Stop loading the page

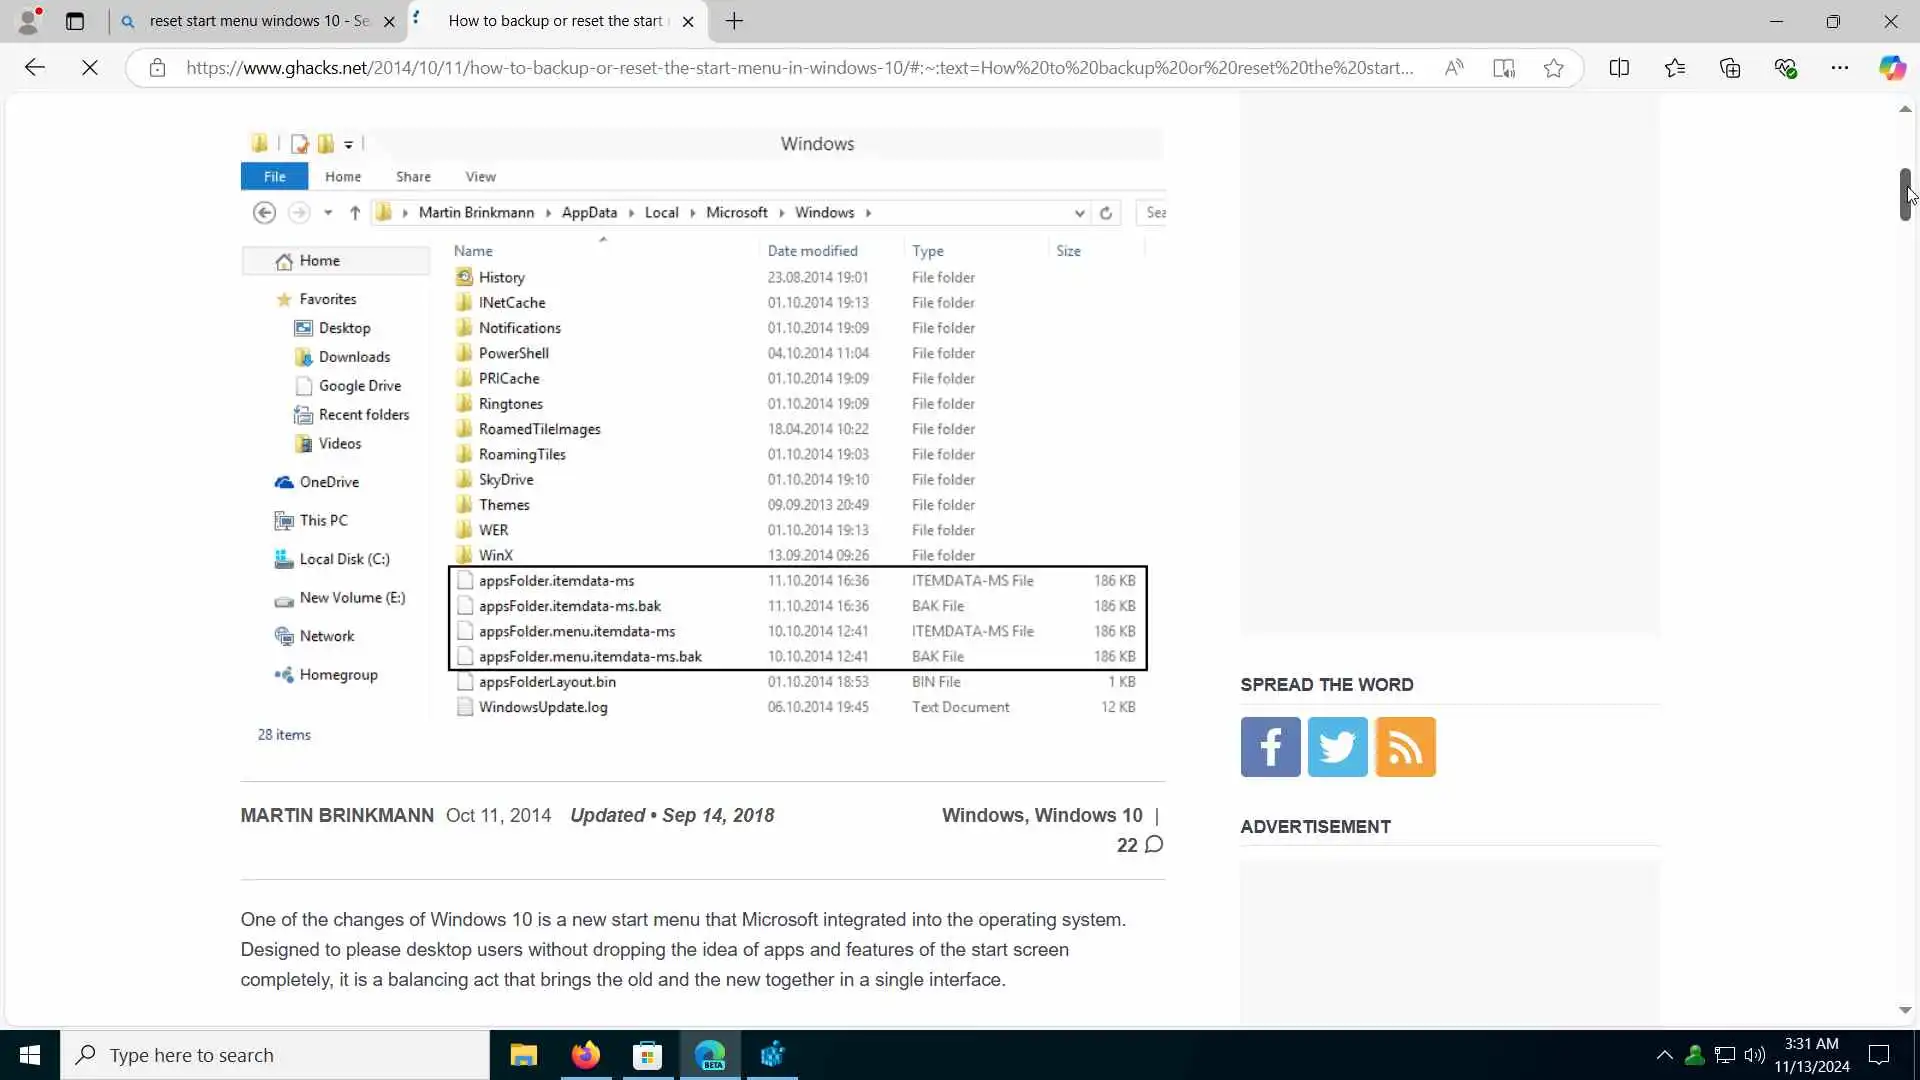point(90,68)
